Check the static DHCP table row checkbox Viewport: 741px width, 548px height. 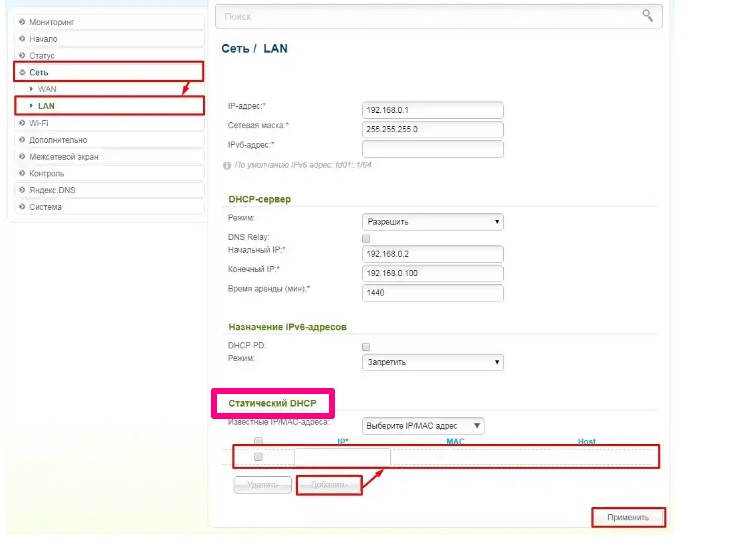click(258, 457)
